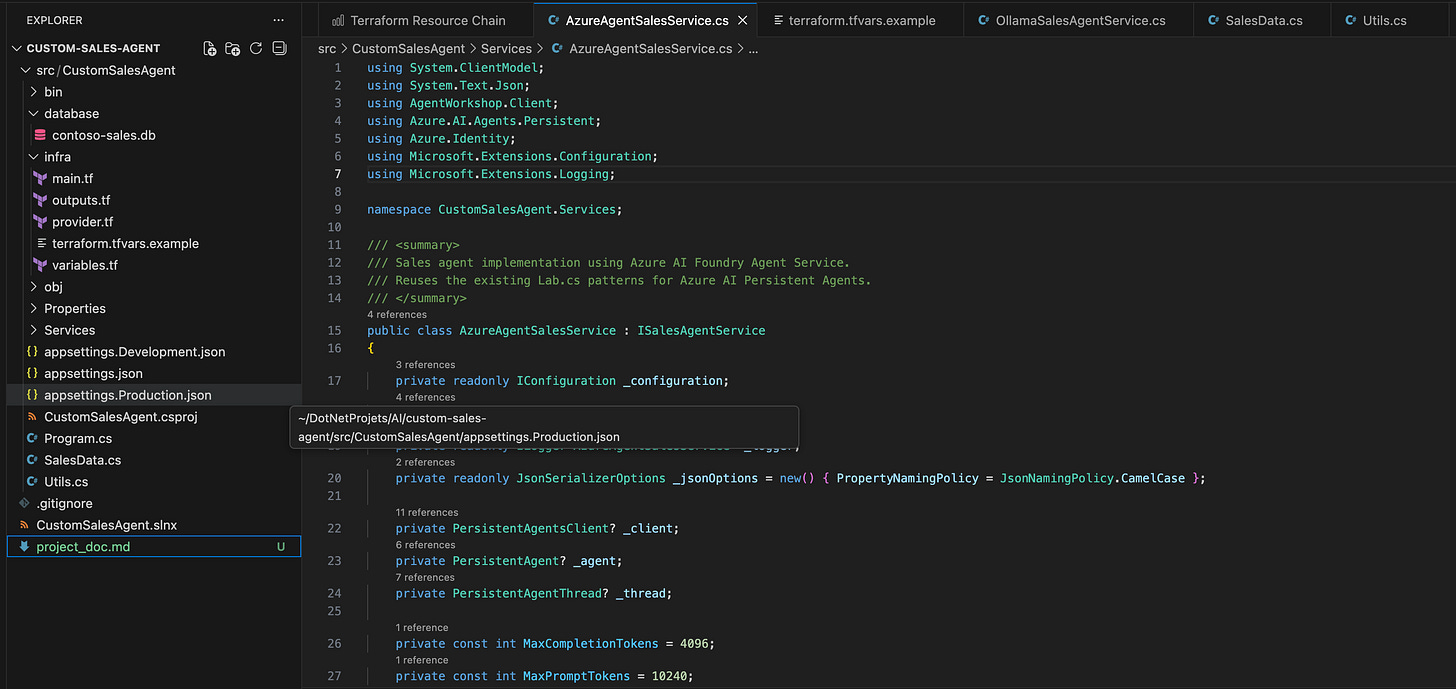This screenshot has width=1456, height=689.
Task: Click the braces icon of appsettings.Production.json
Action: pos(32,395)
